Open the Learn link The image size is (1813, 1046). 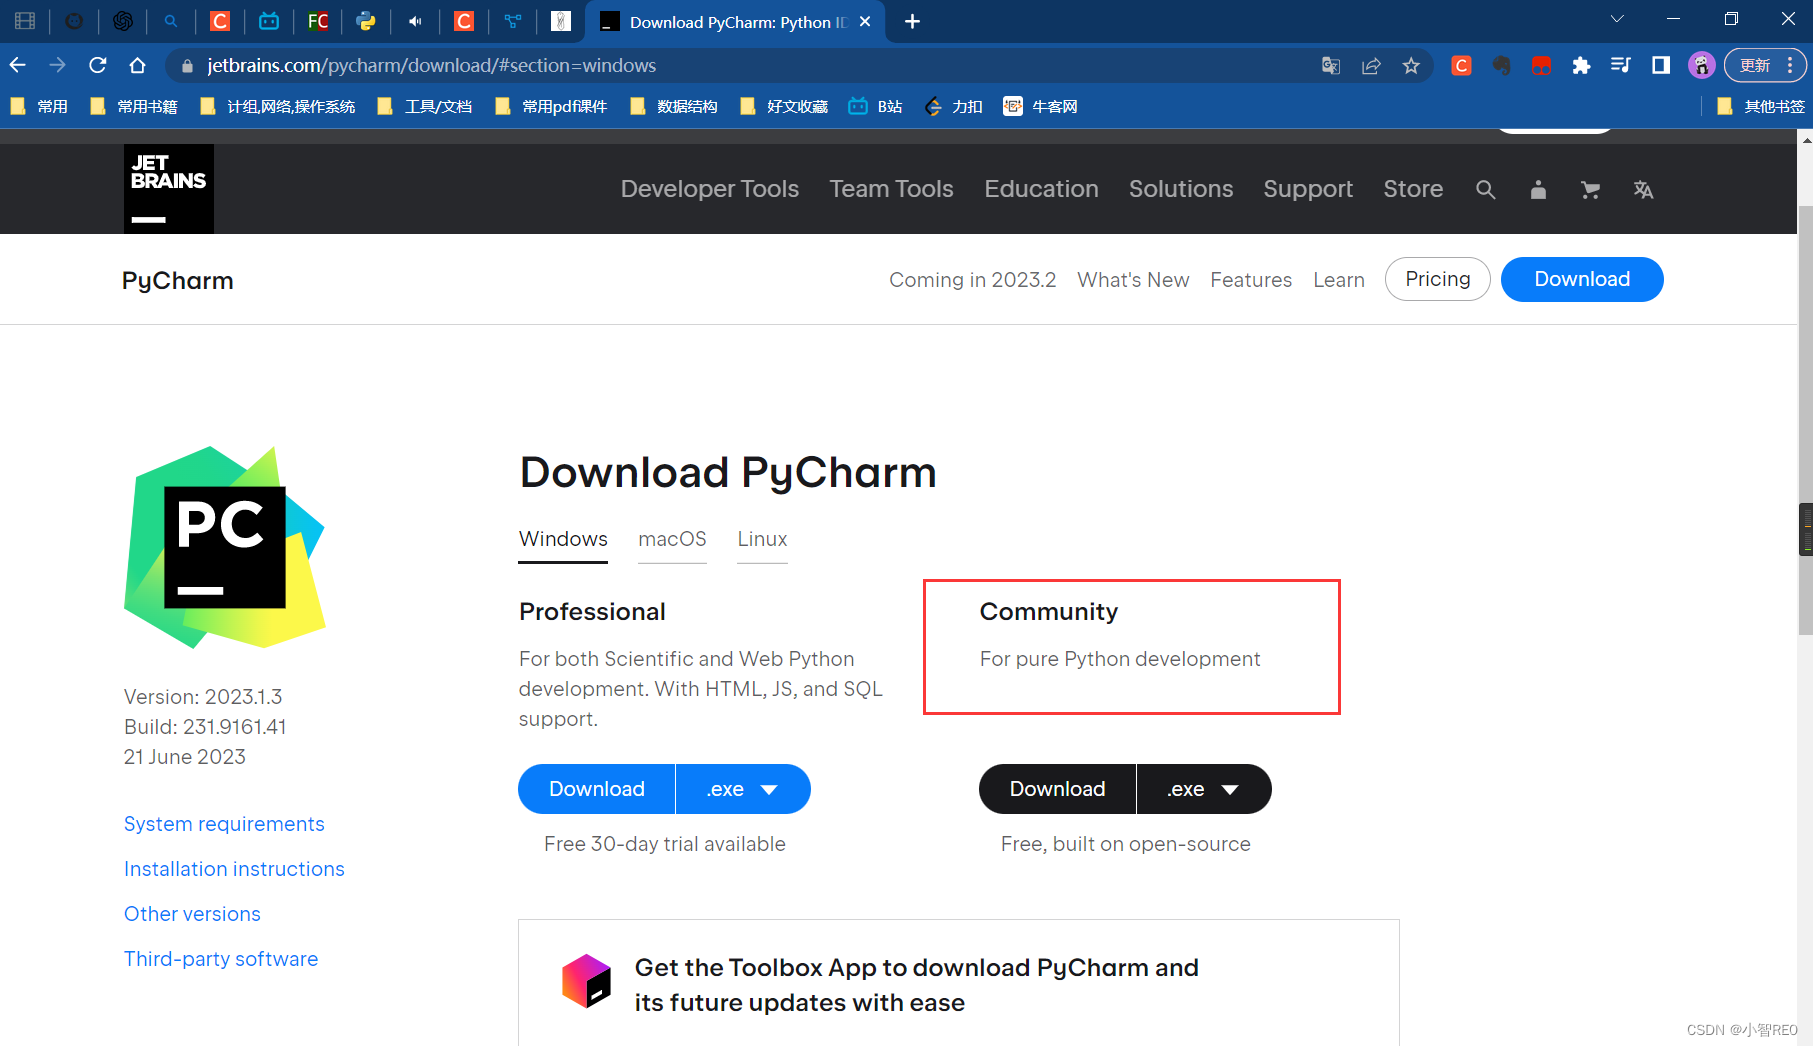click(x=1338, y=280)
